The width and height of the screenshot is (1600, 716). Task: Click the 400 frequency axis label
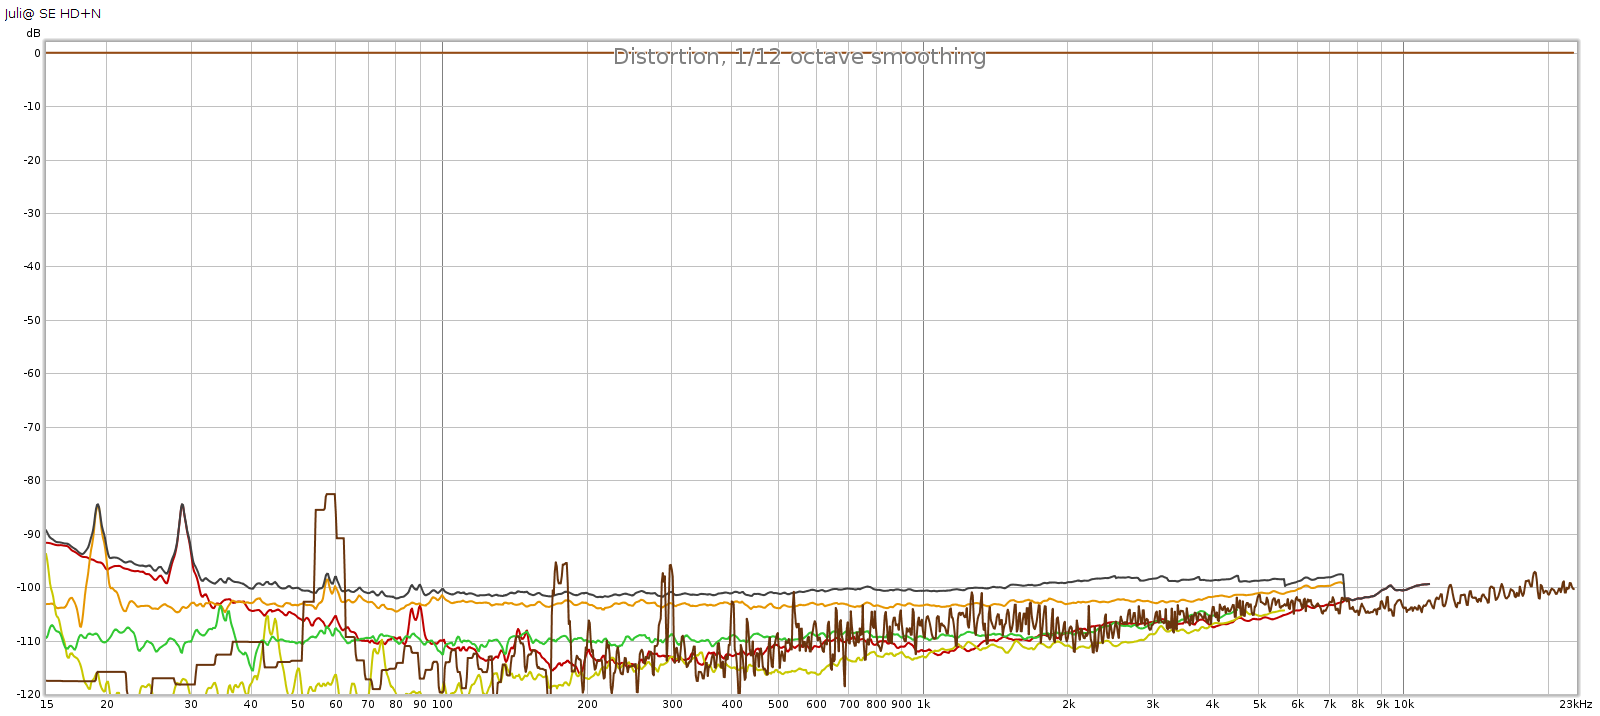(732, 704)
